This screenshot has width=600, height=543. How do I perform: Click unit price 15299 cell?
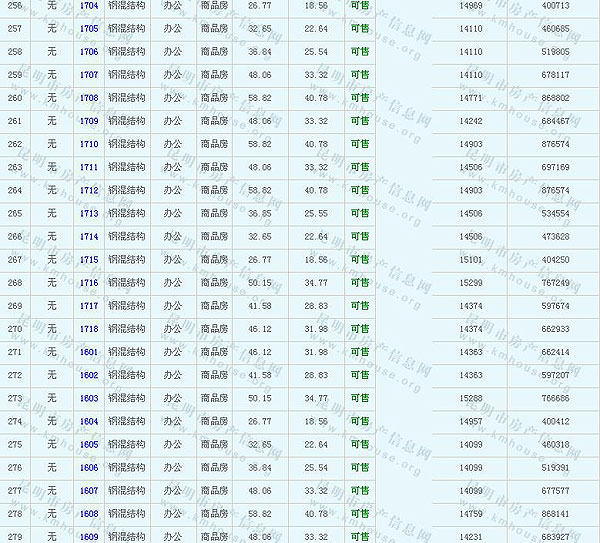(470, 283)
